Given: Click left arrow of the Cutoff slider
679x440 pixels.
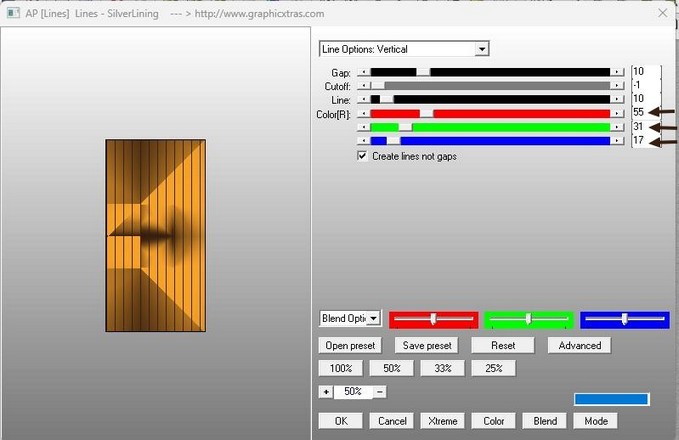Looking at the screenshot, I should [363, 86].
